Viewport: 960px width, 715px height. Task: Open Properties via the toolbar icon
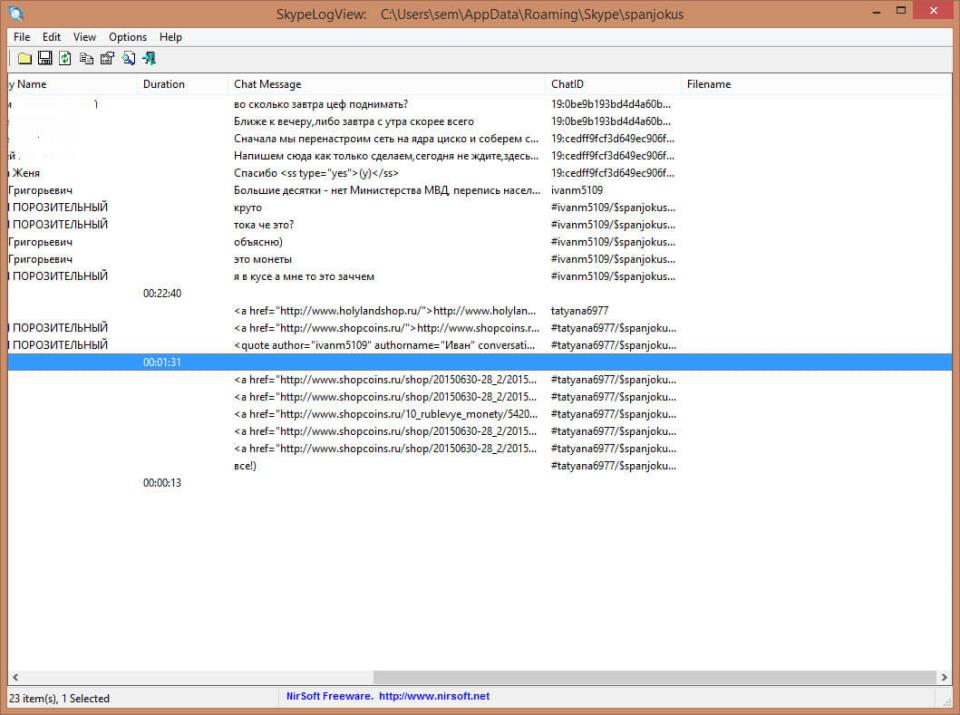[106, 58]
